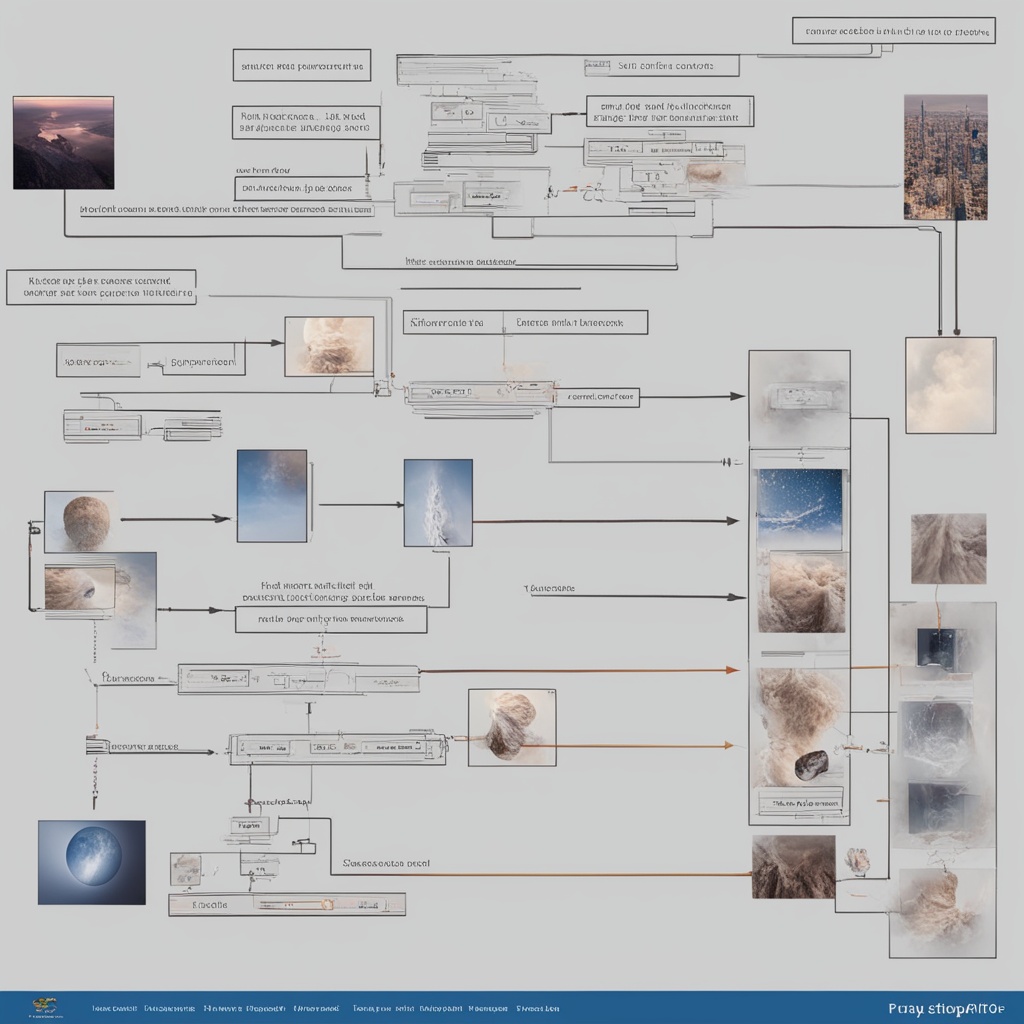Click the fluffy object image beside orange arrow
The image size is (1024, 1024).
pyautogui.click(x=512, y=727)
